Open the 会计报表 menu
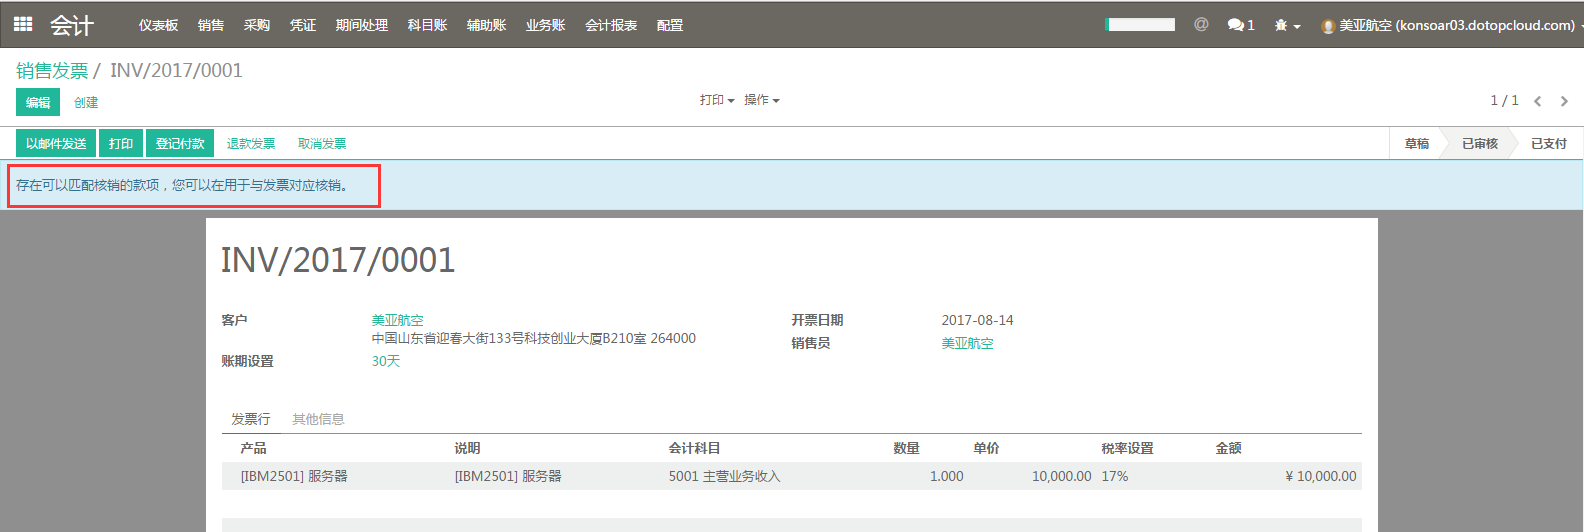This screenshot has height=532, width=1584. coord(611,25)
